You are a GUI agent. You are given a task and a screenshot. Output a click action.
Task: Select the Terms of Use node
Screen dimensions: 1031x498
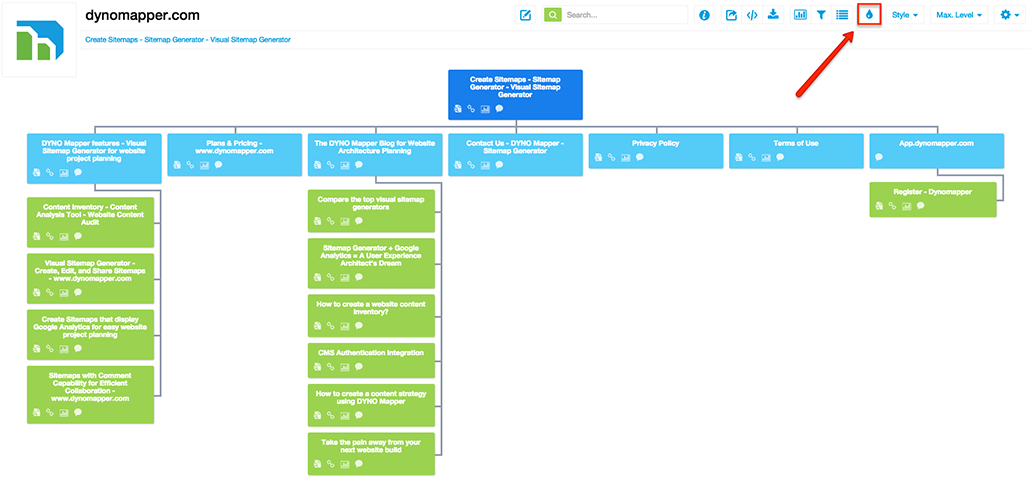pos(796,151)
